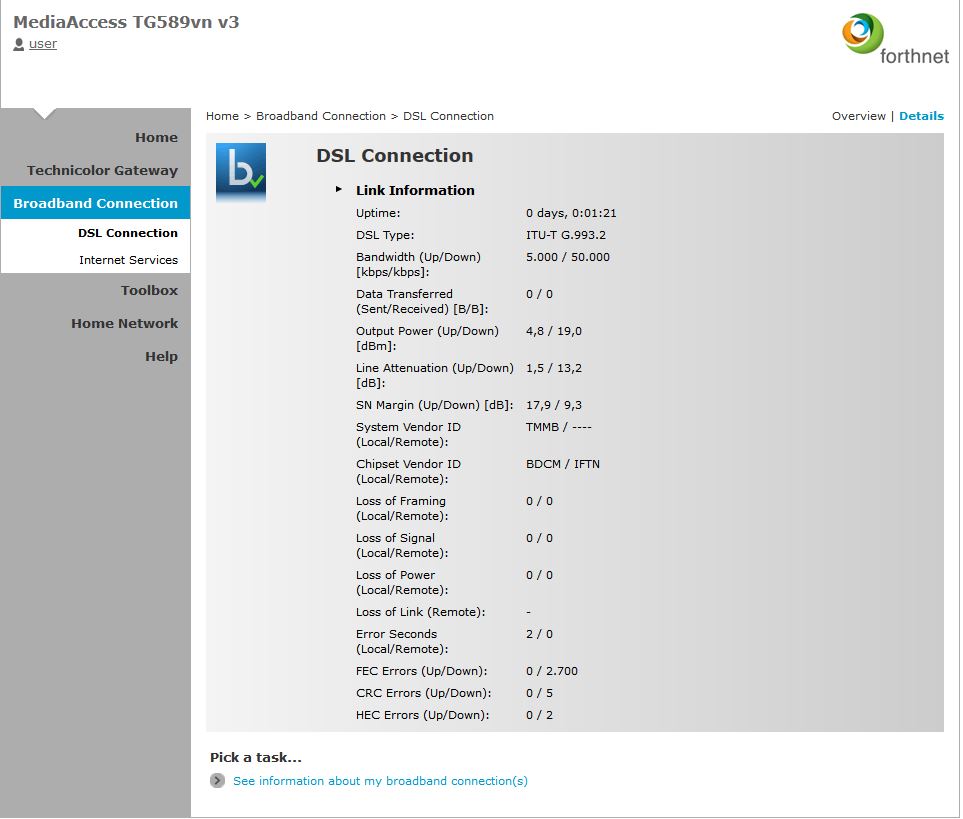Click the Loss of Link (Remote) label
Screen dimensions: 963x819
[x=421, y=612]
